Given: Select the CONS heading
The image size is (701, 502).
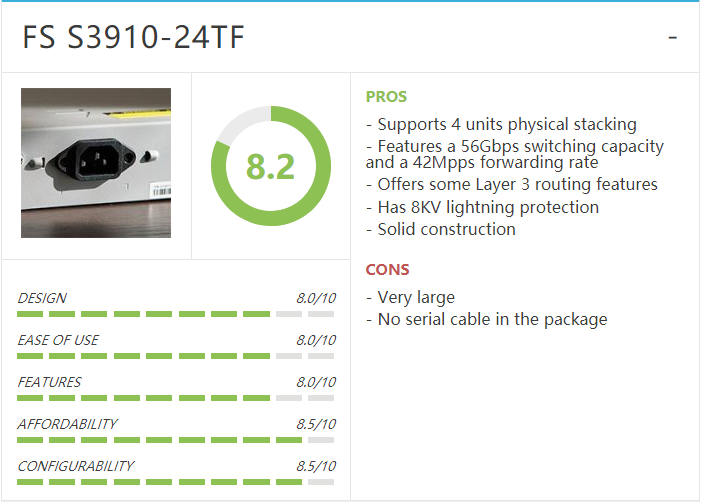Looking at the screenshot, I should 387,270.
